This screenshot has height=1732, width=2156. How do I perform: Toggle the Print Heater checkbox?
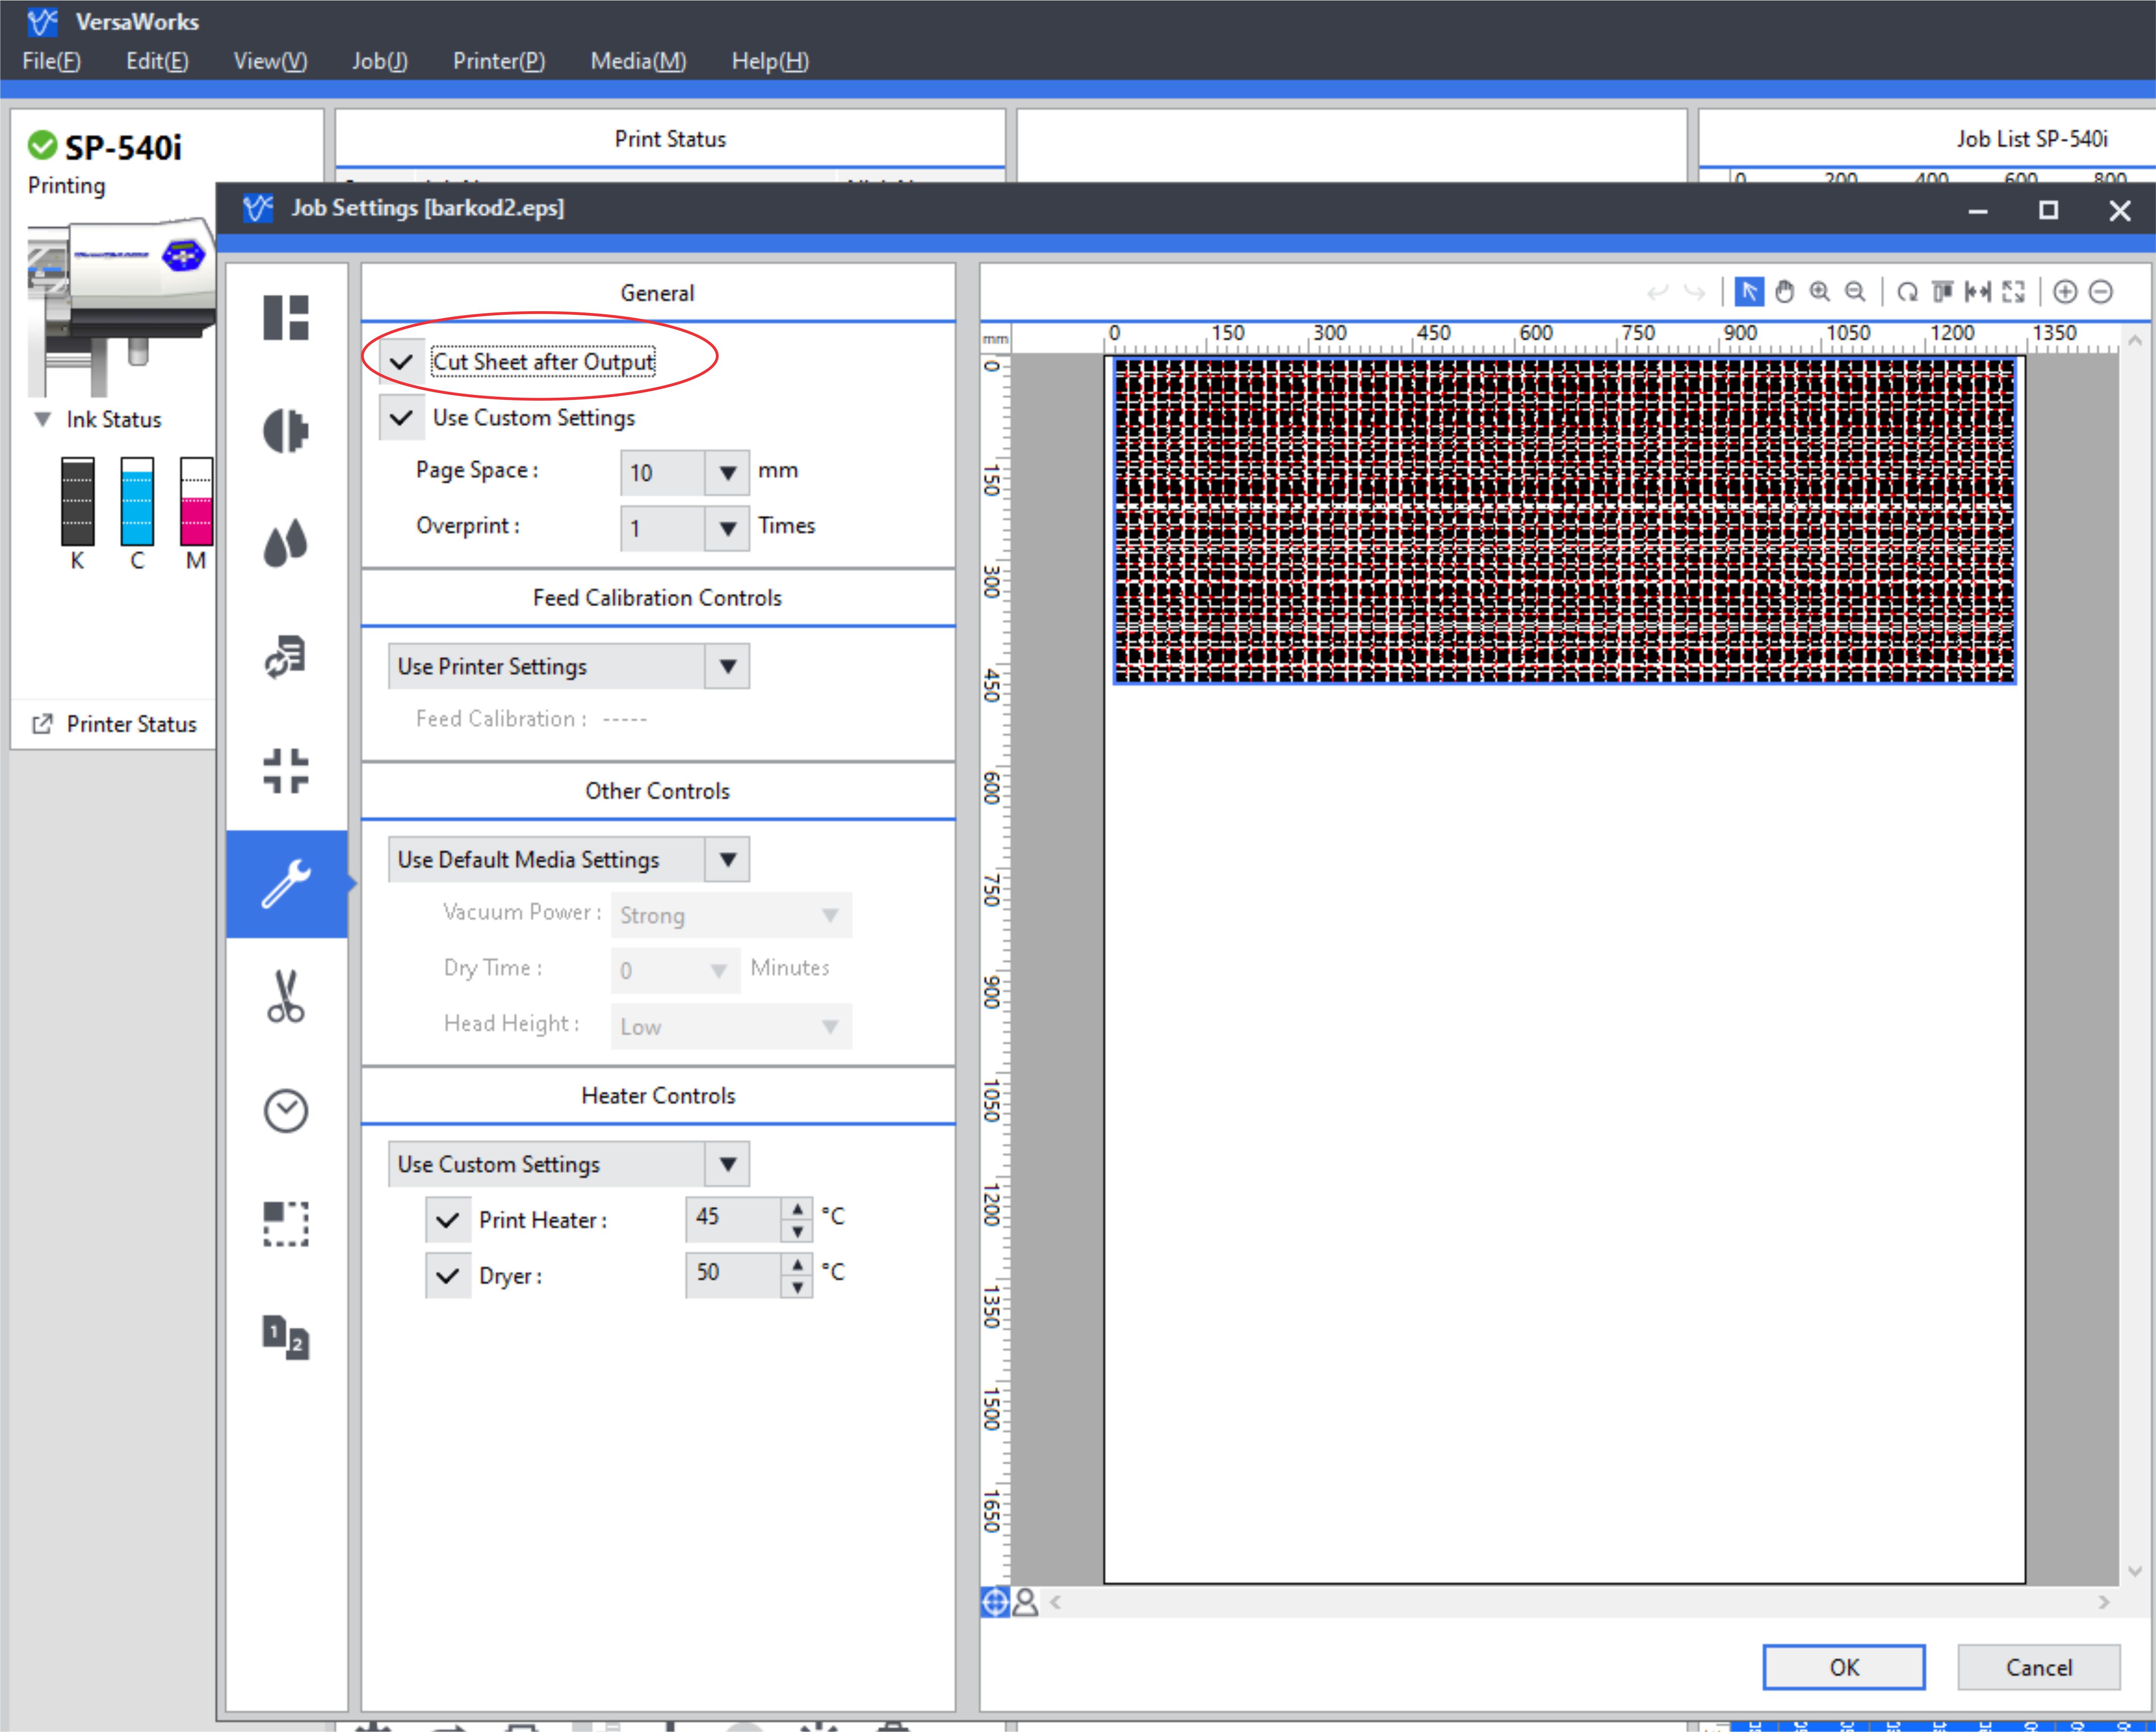pyautogui.click(x=448, y=1220)
